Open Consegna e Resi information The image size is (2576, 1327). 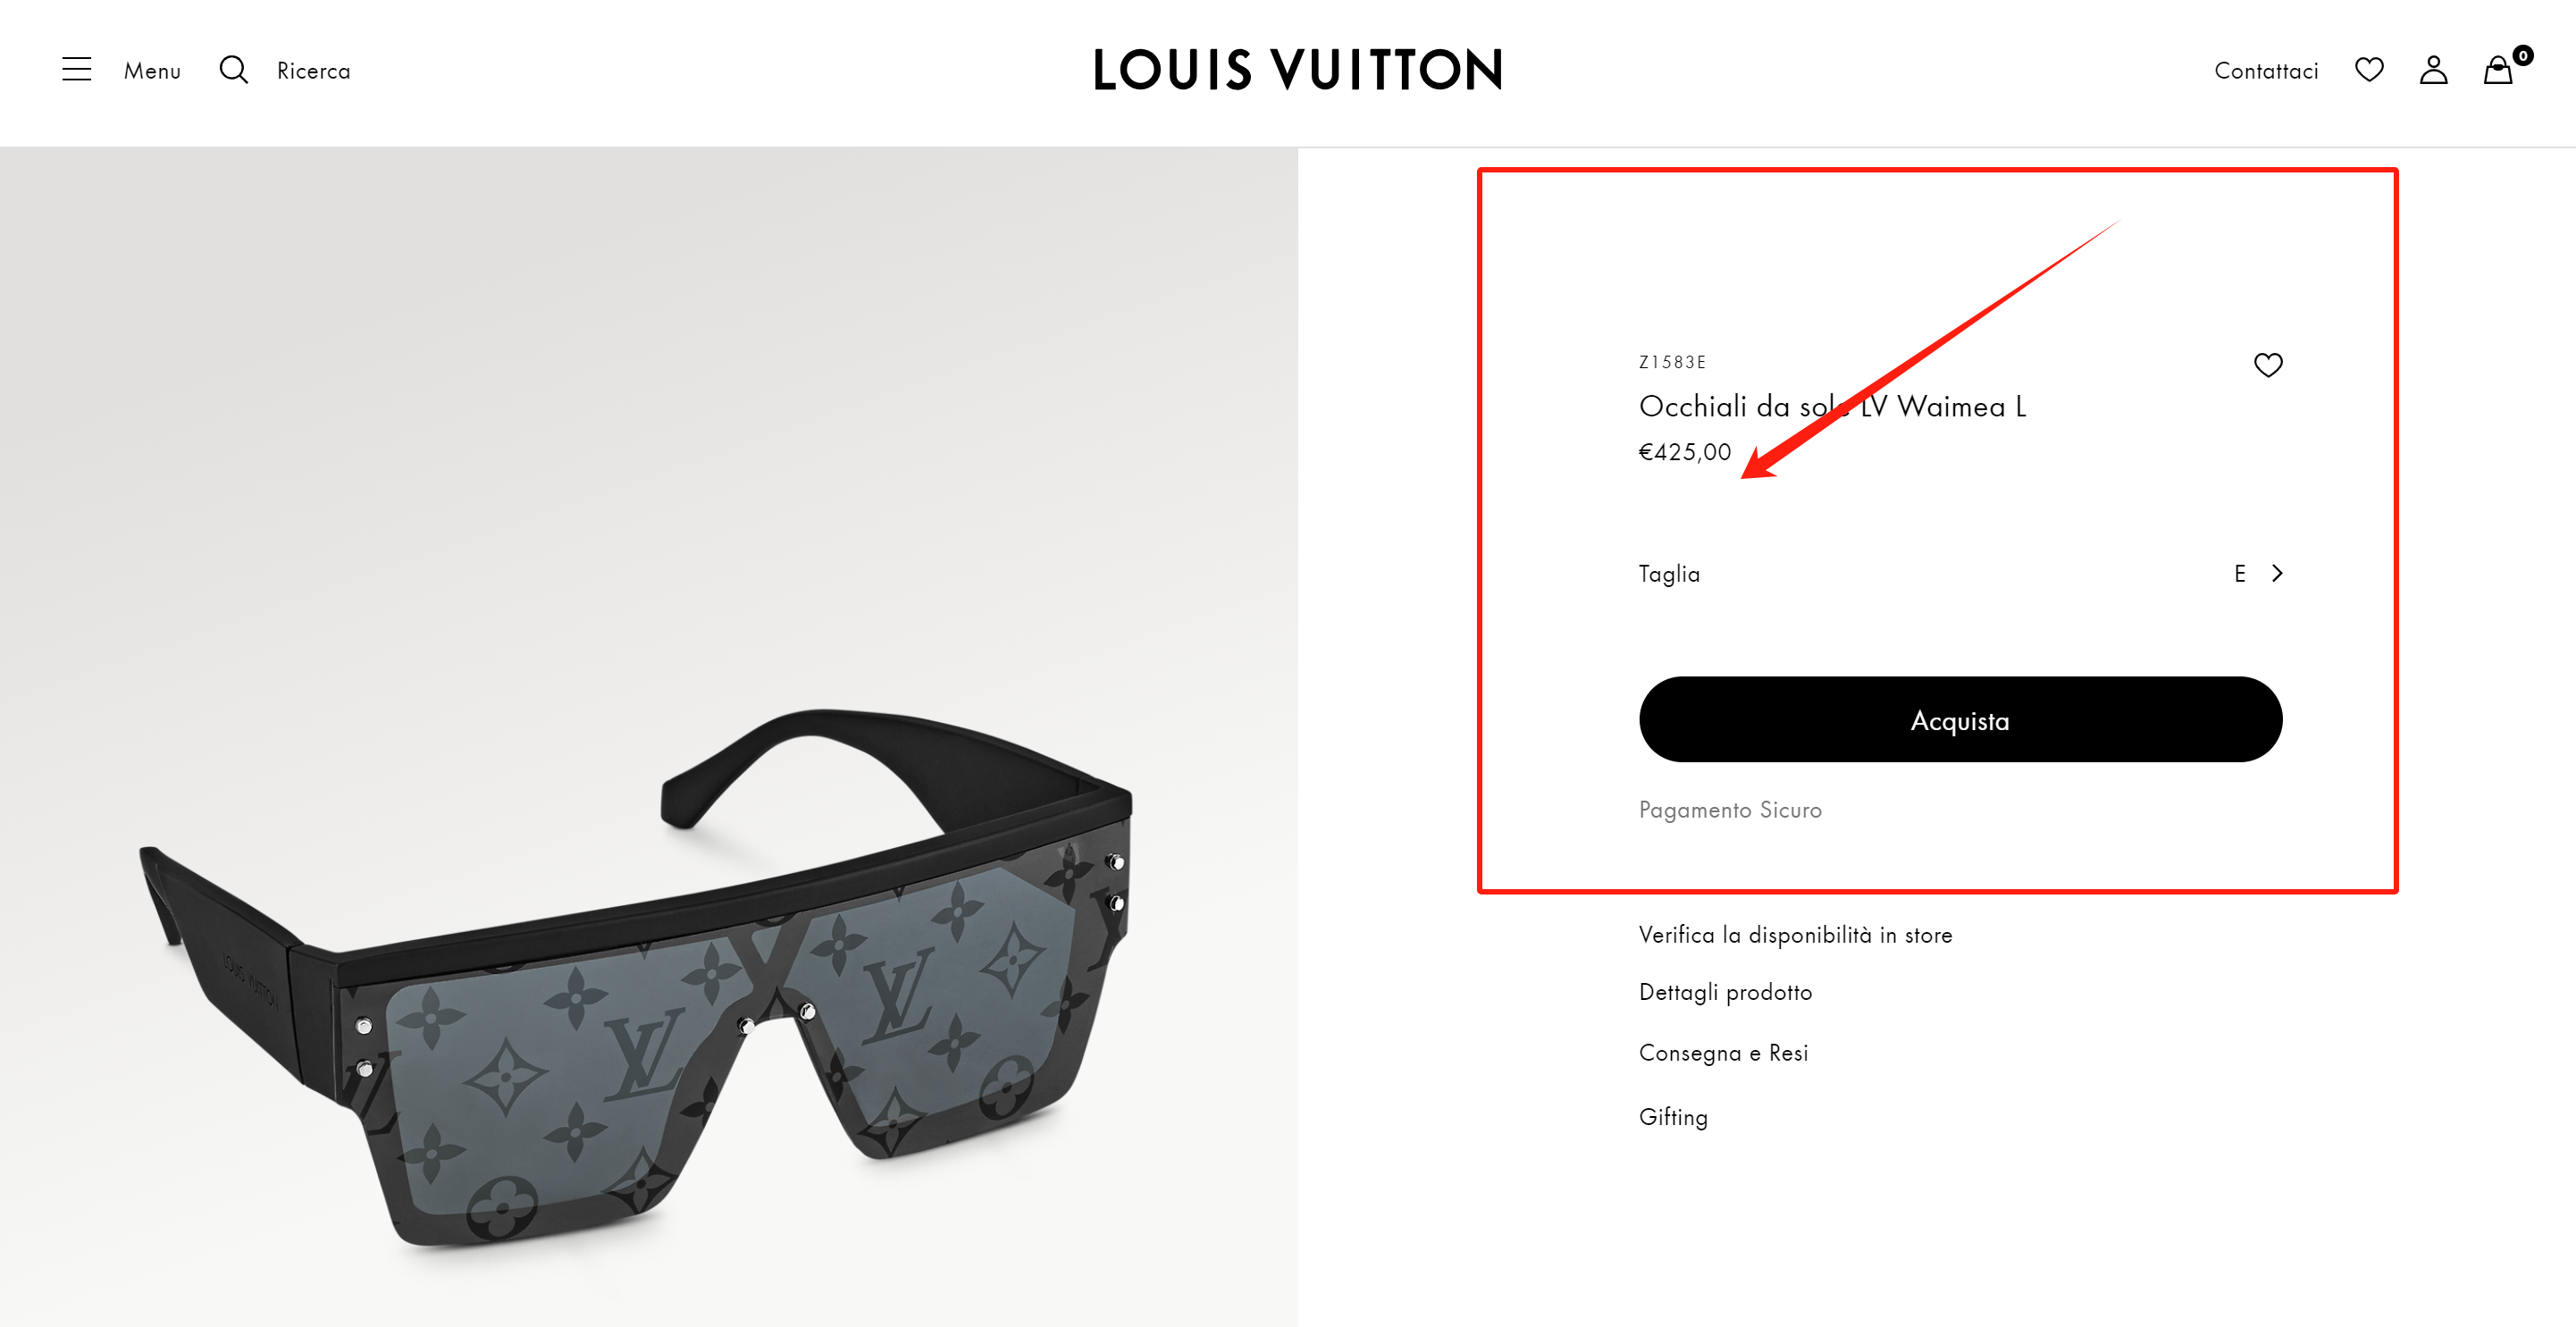coord(1723,1053)
